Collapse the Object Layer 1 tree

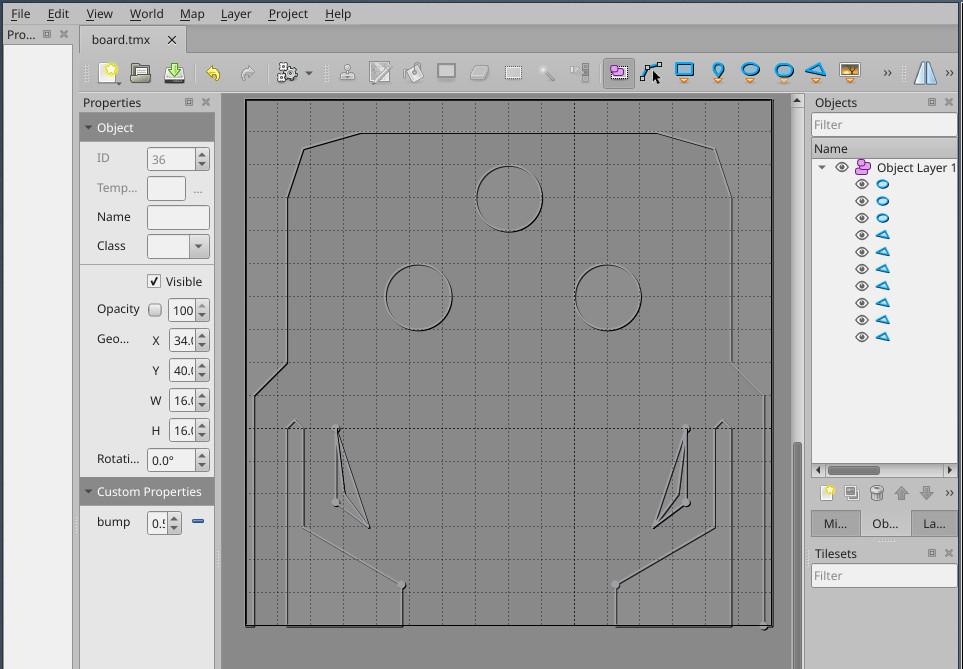[823, 168]
